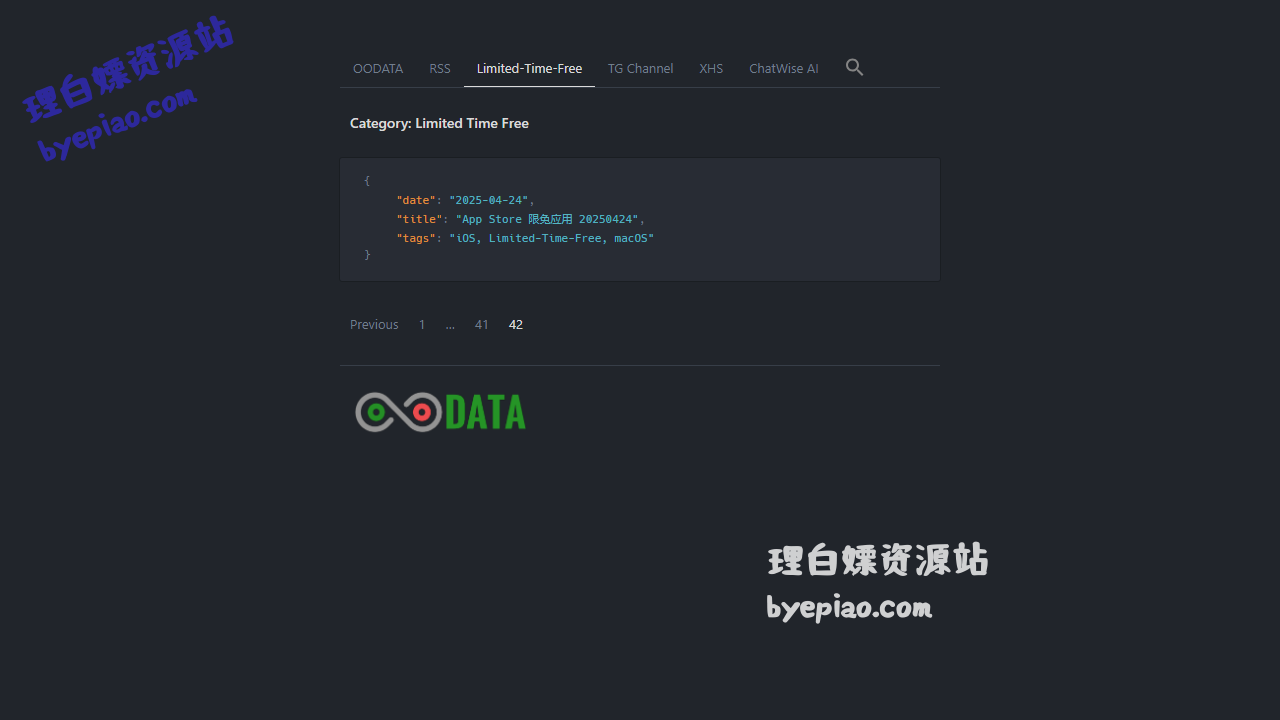Open the TG Channel tab
The width and height of the screenshot is (1280, 720).
pyautogui.click(x=640, y=69)
